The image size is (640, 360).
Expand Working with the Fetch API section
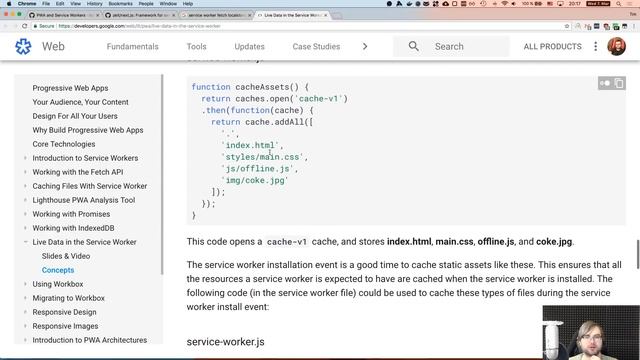(x=25, y=172)
